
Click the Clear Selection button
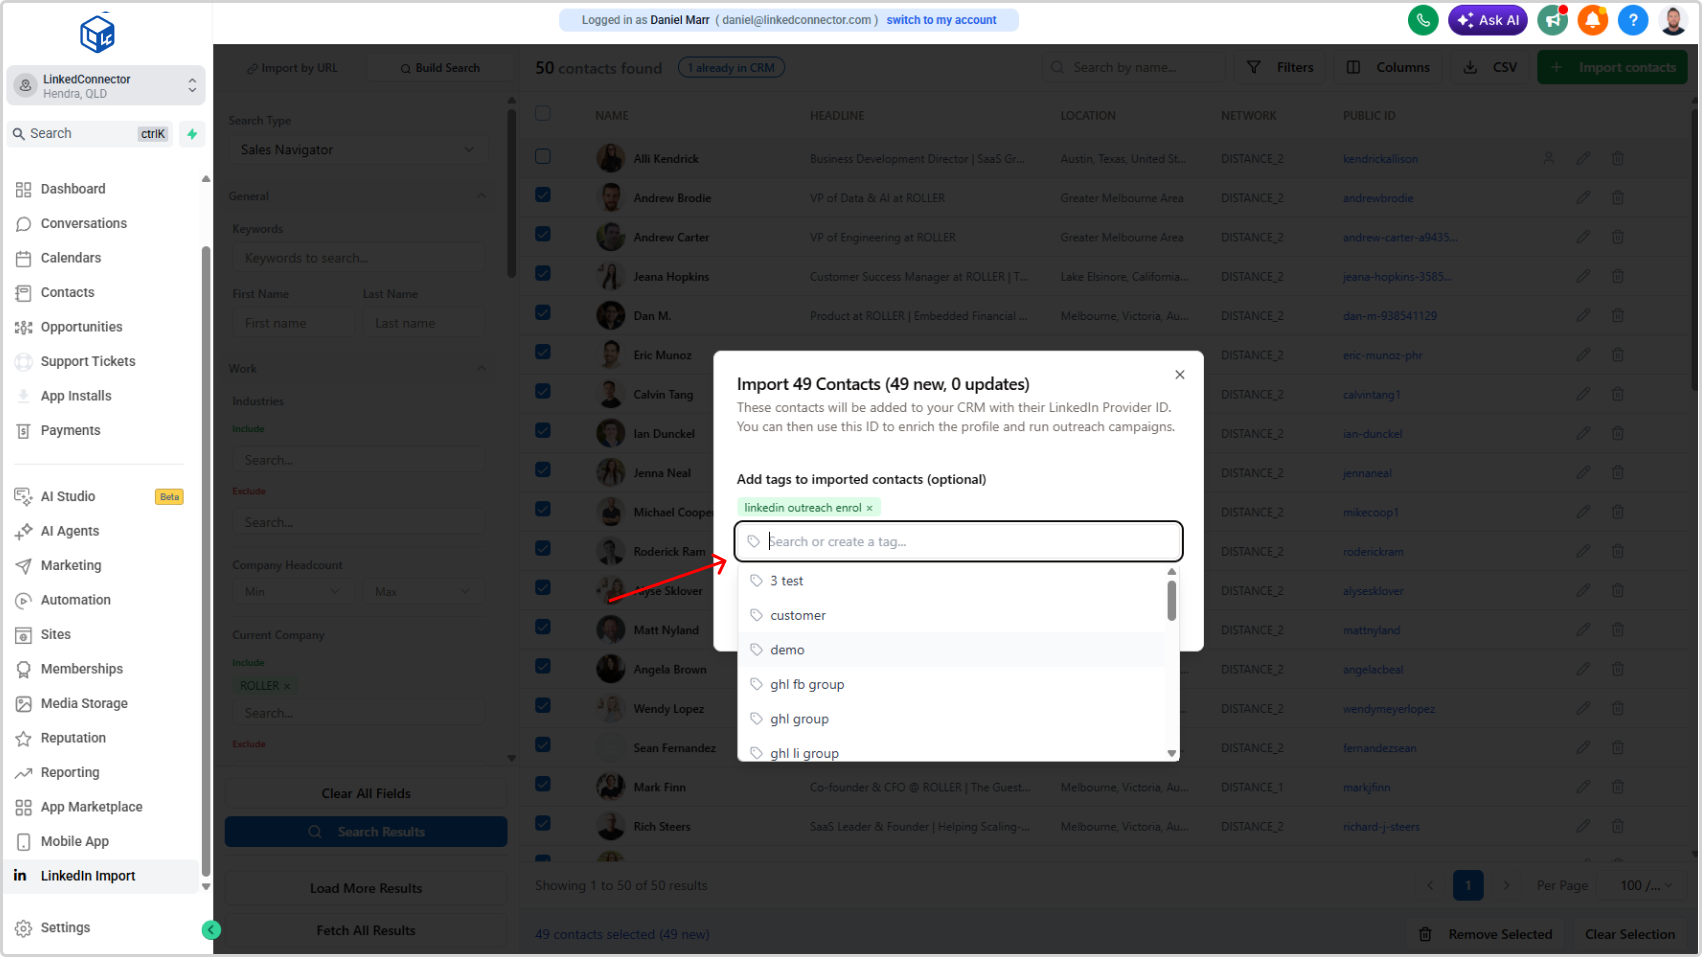1629,934
